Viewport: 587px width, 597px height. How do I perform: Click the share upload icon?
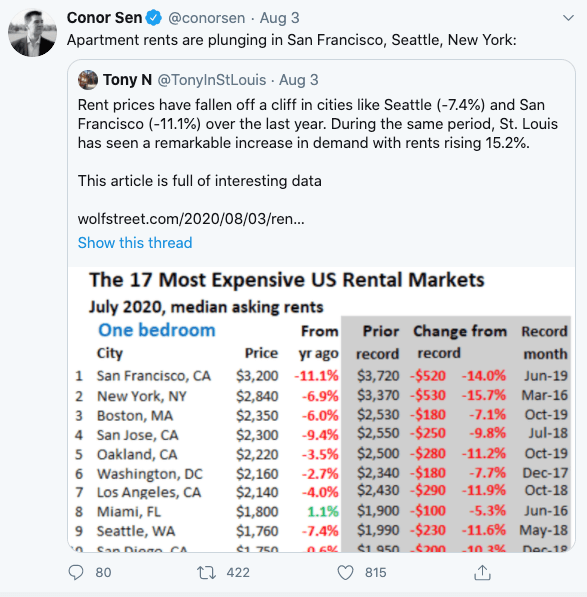click(482, 572)
